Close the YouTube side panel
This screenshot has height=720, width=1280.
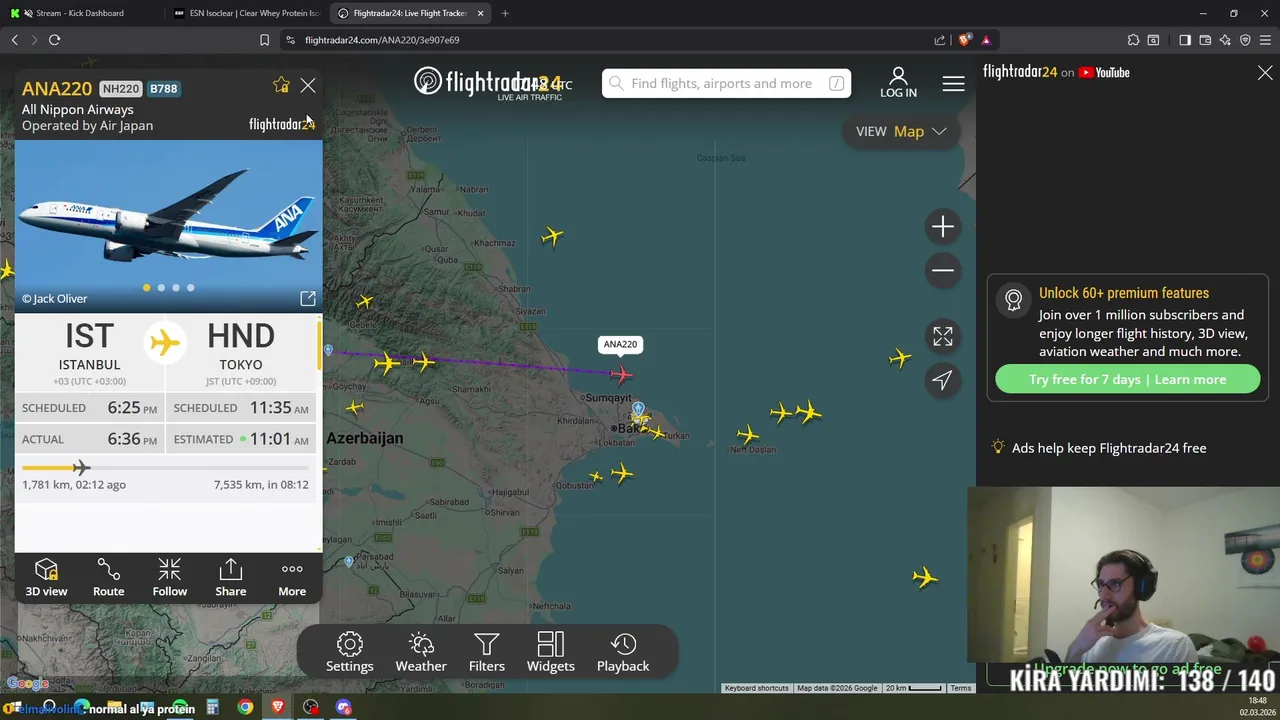1265,72
